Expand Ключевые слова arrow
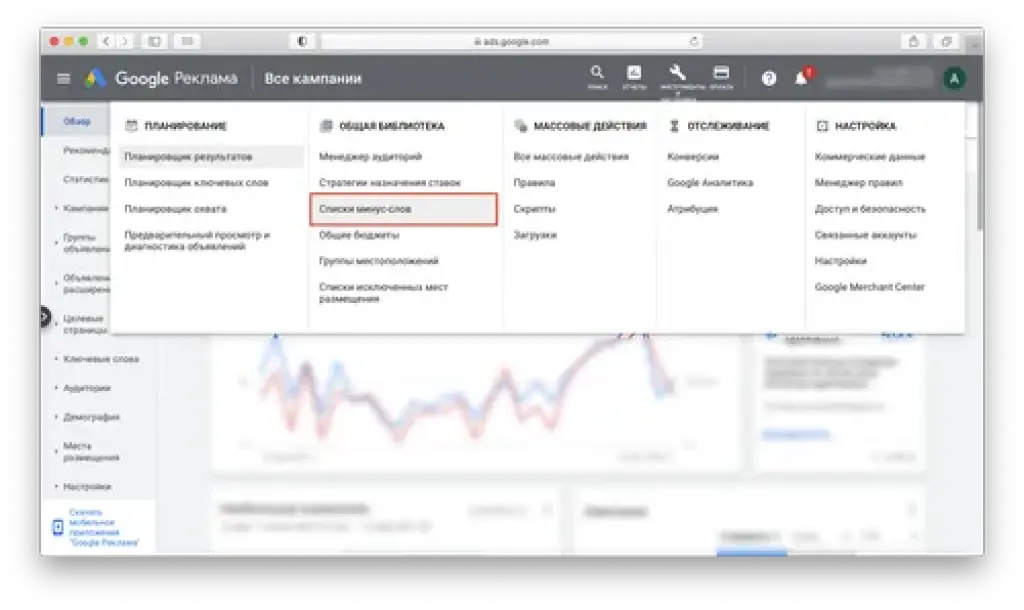The height and width of the screenshot is (610, 1024). 56,359
